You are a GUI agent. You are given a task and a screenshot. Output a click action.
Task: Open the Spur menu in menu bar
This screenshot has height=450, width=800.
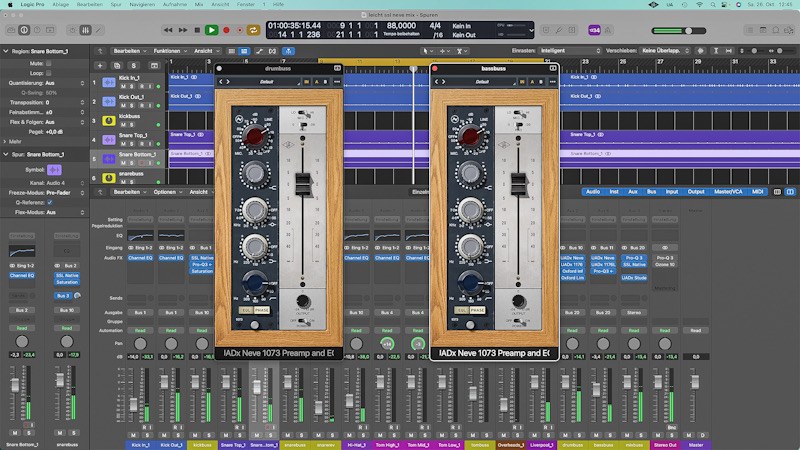[x=116, y=5]
